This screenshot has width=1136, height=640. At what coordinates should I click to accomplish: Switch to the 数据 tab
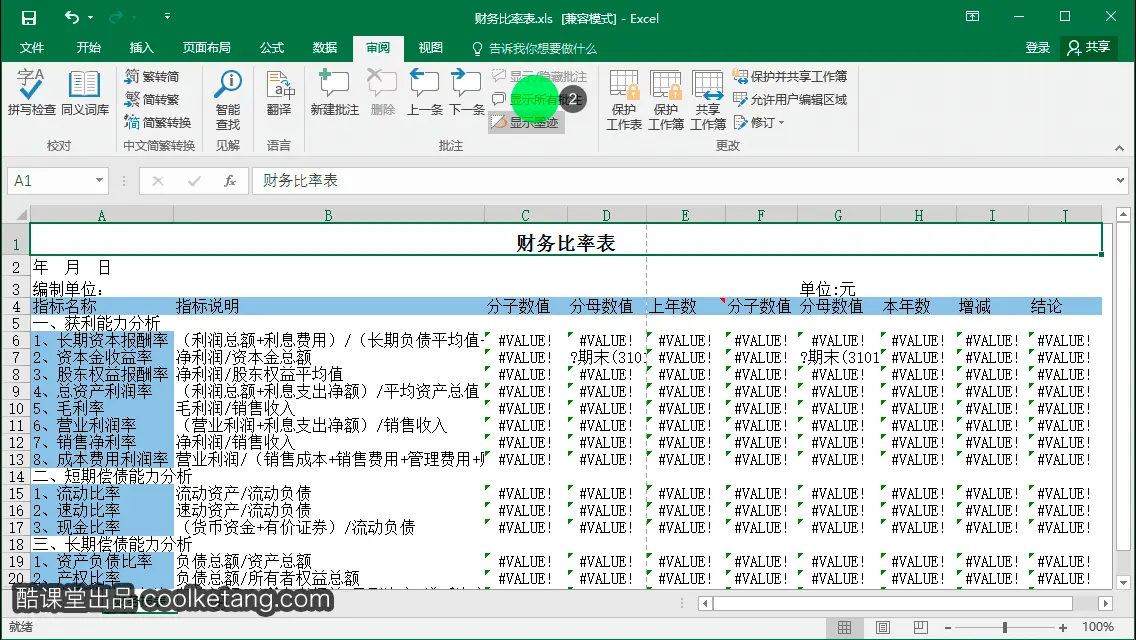click(x=325, y=48)
